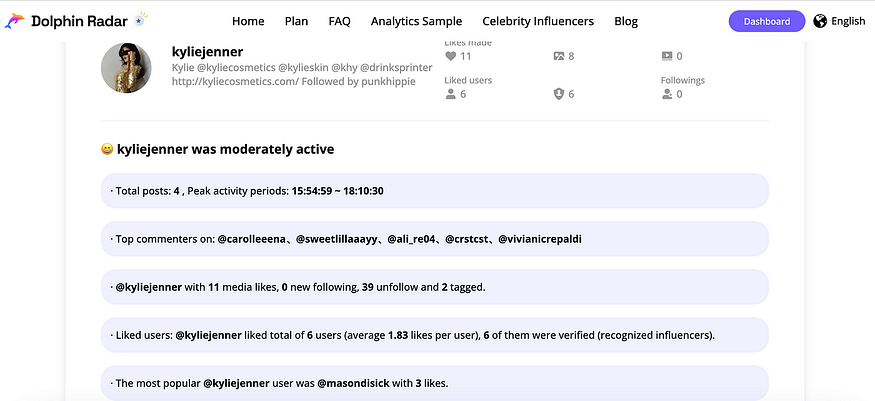Open Celebrity Influencers page
875x401 pixels.
(x=538, y=21)
